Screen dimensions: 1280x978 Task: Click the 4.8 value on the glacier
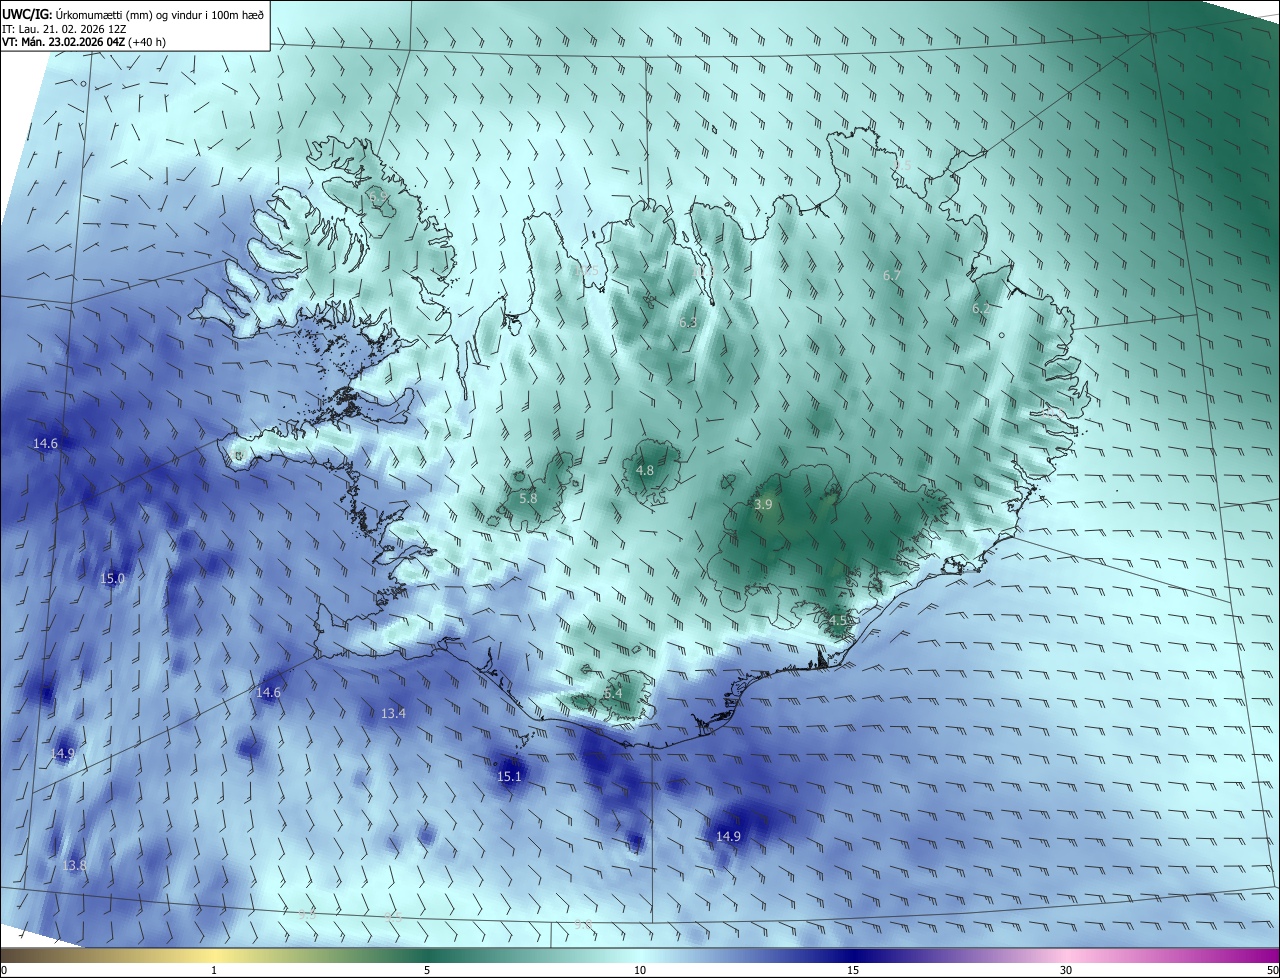coord(645,471)
